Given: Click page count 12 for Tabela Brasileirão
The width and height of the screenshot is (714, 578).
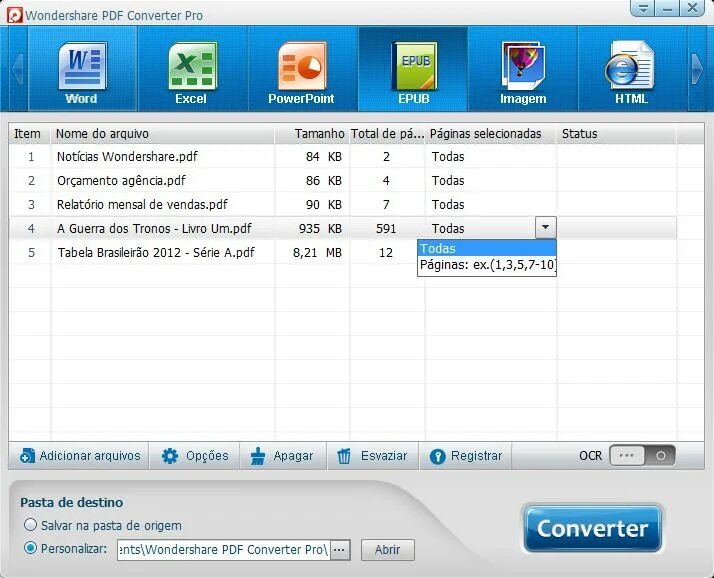Looking at the screenshot, I should pos(386,252).
